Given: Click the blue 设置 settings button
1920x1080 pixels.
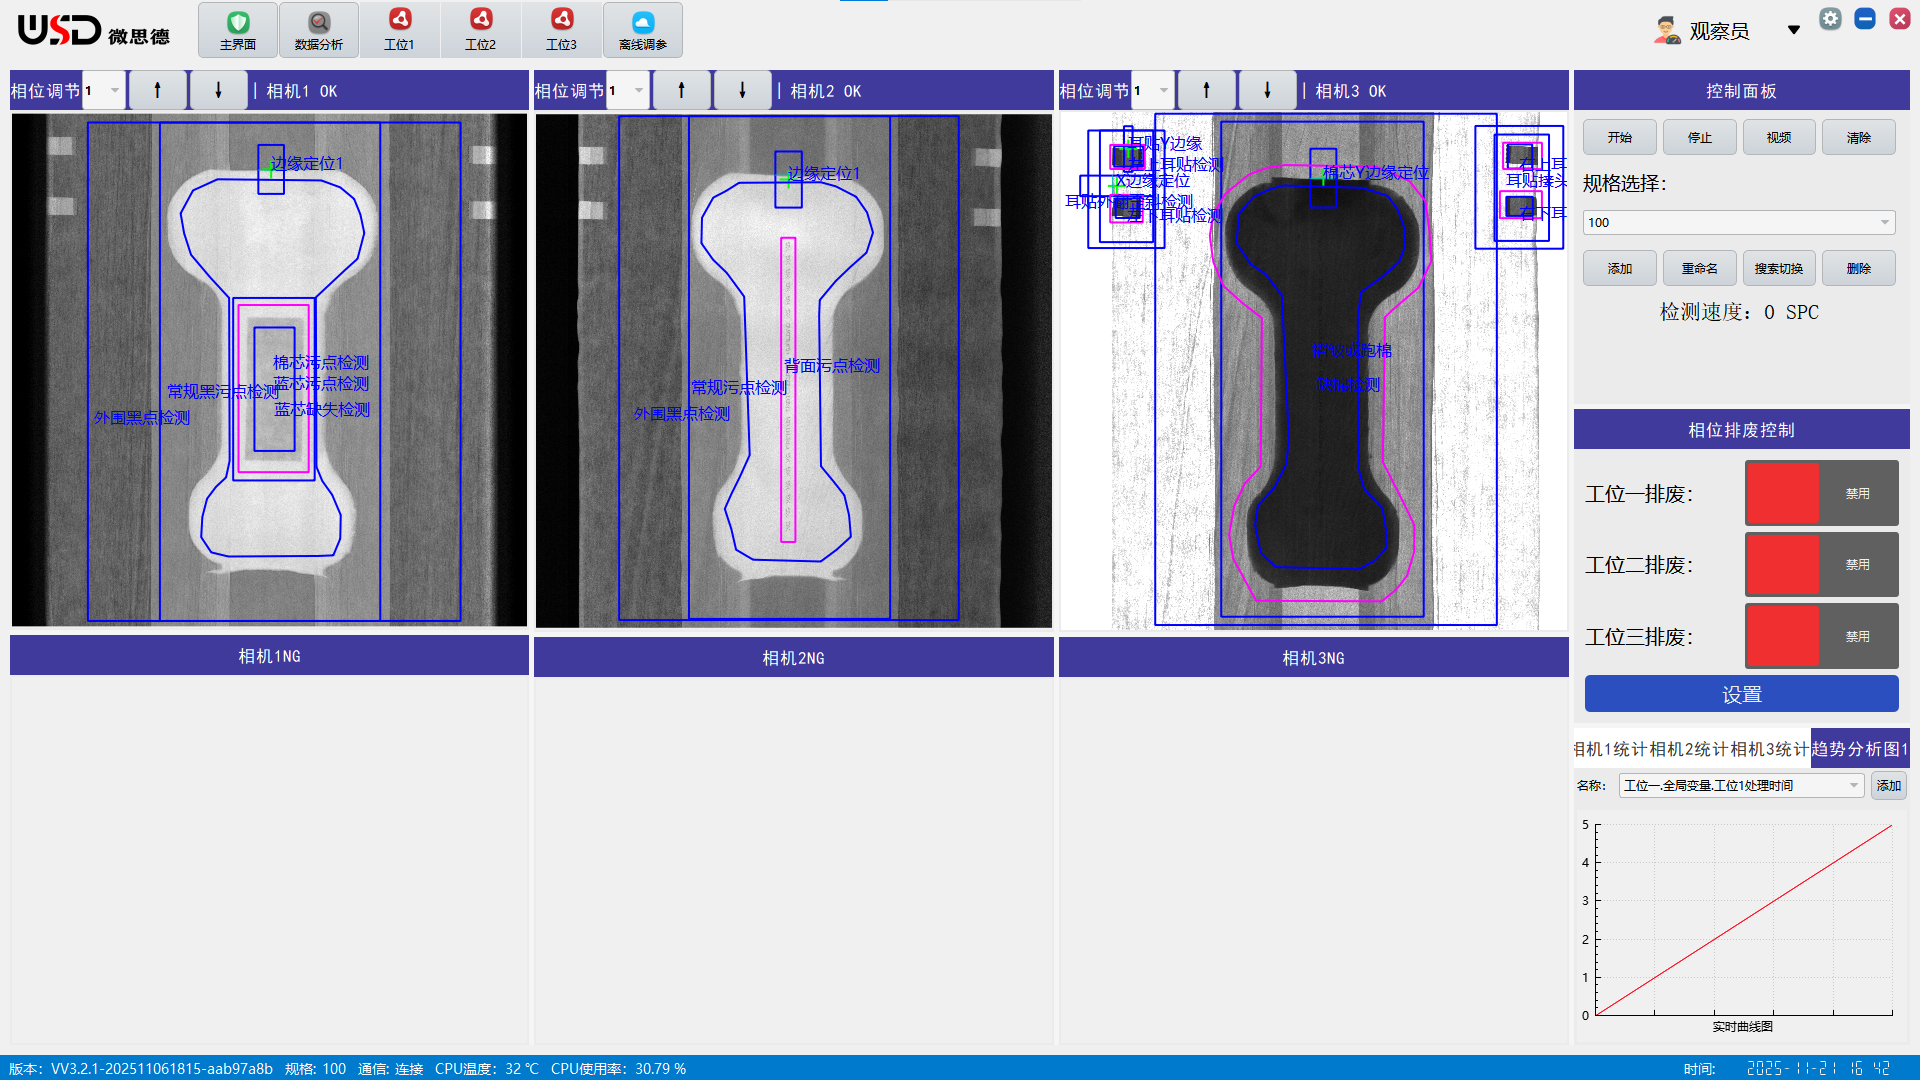Looking at the screenshot, I should point(1741,694).
